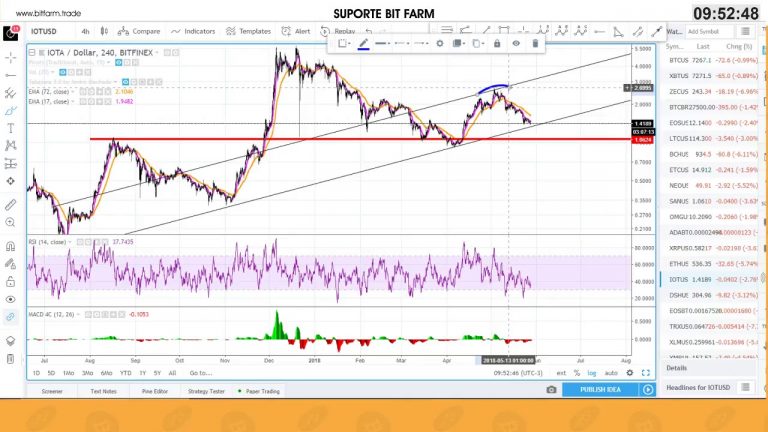Lock the selected drawing
Screen dimensions: 768x432
(497, 44)
